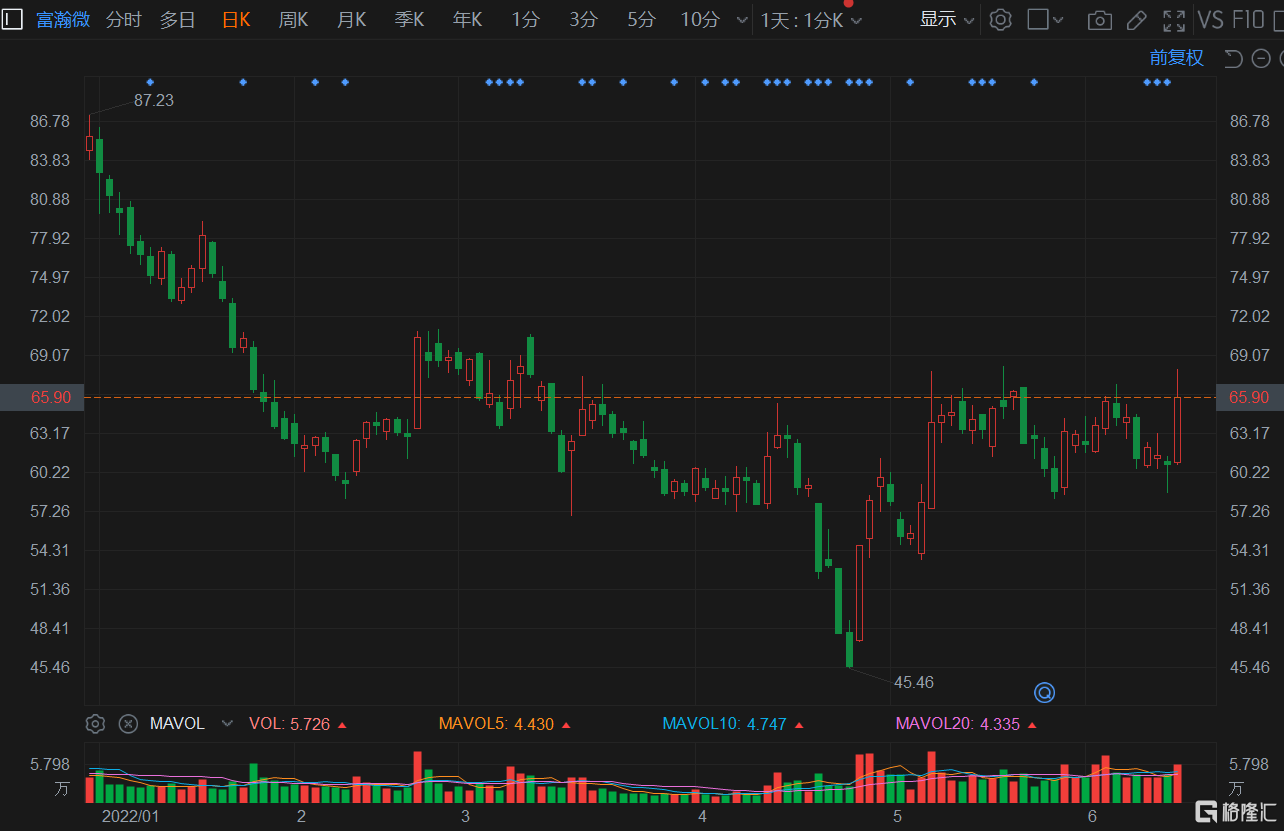Toggle 前复权 price adjustment mode
This screenshot has height=831, width=1284.
click(x=1176, y=58)
